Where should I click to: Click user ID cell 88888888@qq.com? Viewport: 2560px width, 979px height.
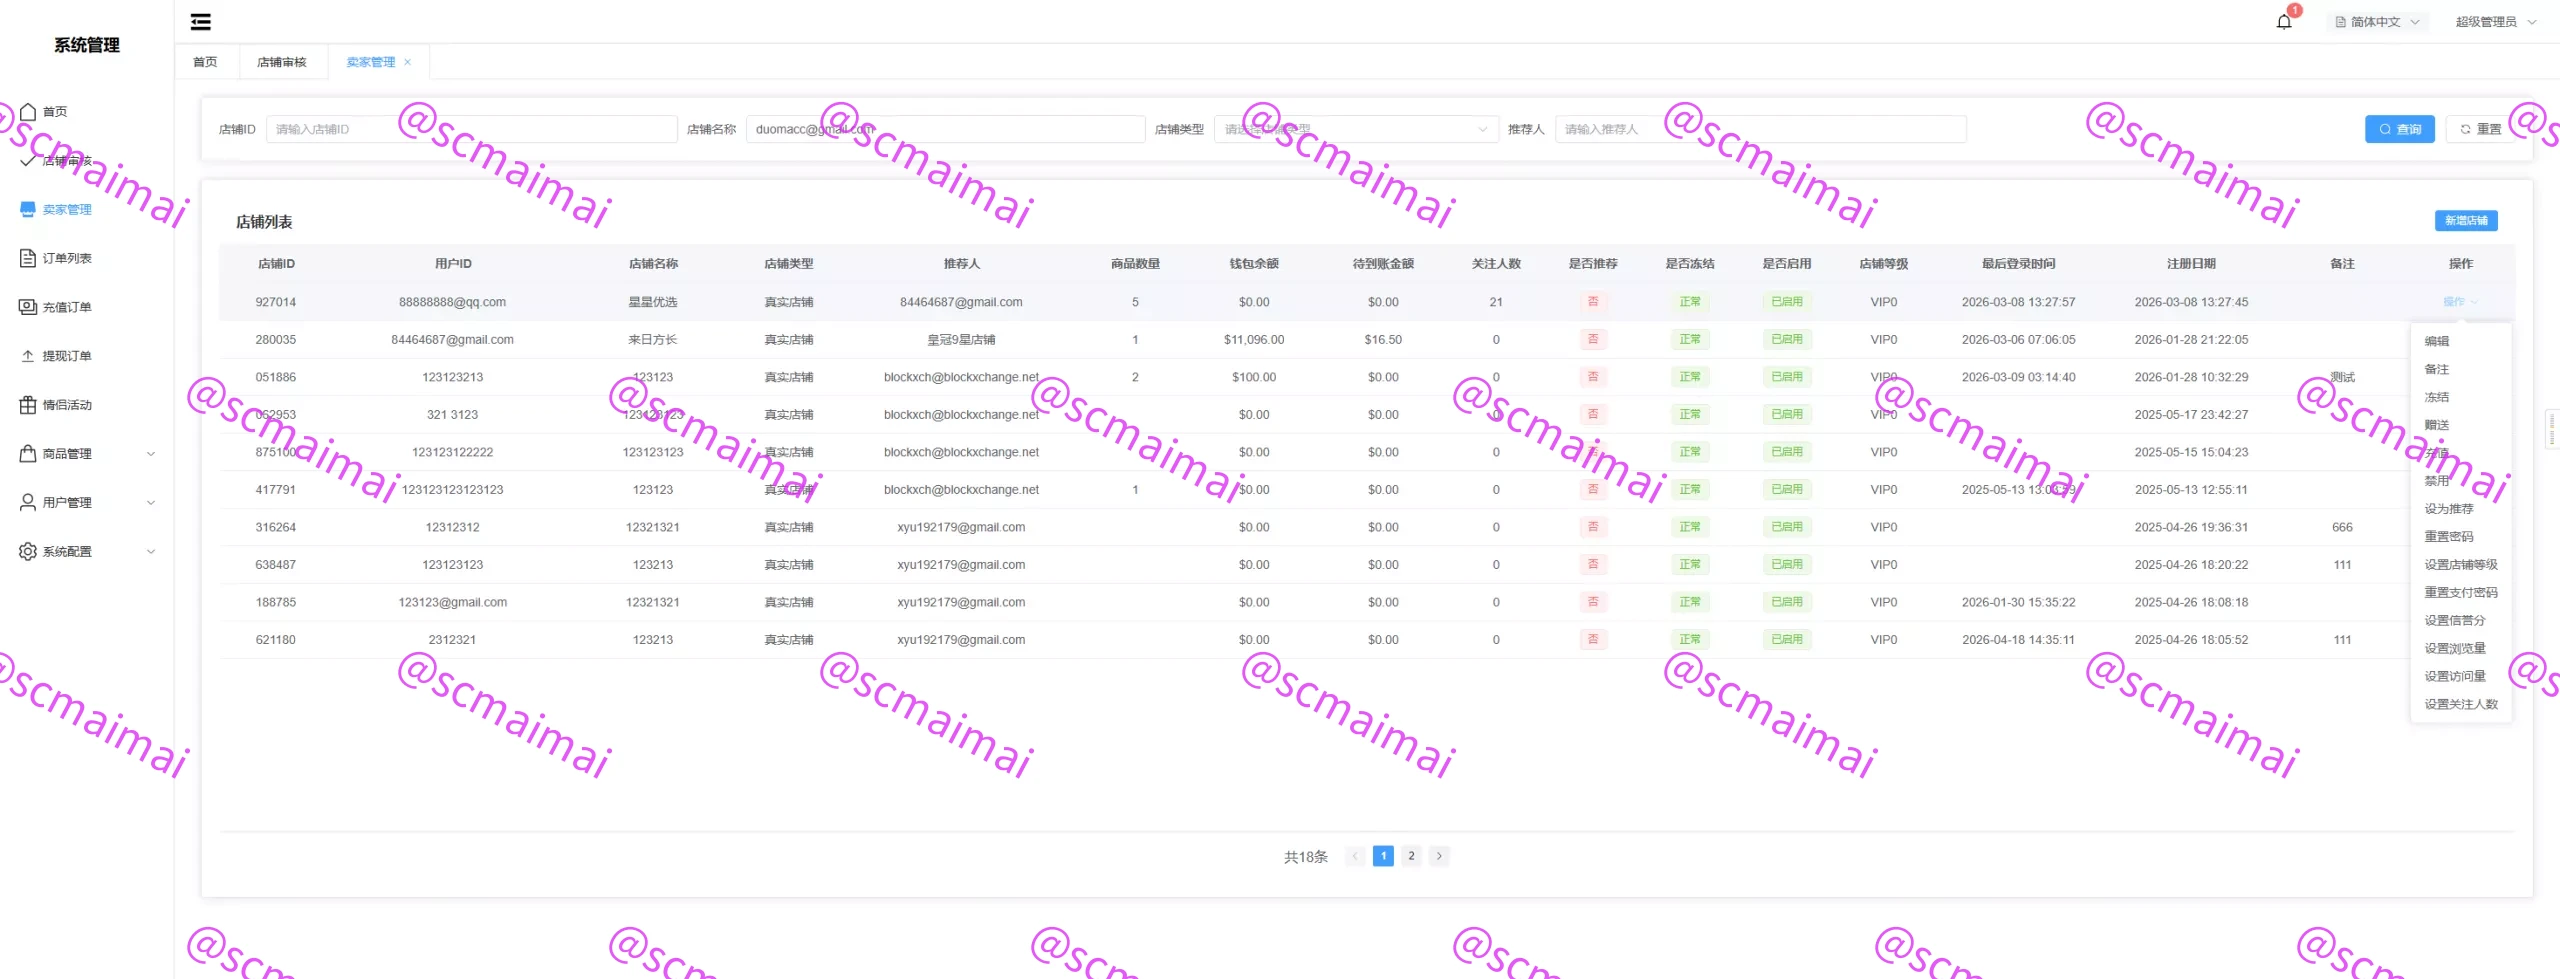(x=452, y=303)
